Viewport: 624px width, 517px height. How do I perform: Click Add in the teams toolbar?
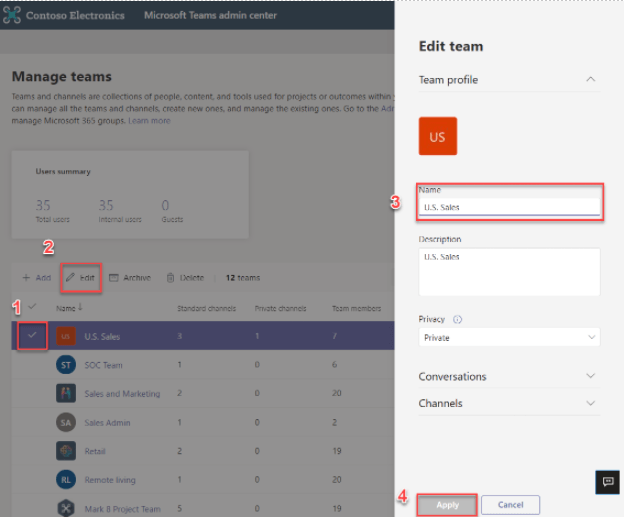point(37,277)
